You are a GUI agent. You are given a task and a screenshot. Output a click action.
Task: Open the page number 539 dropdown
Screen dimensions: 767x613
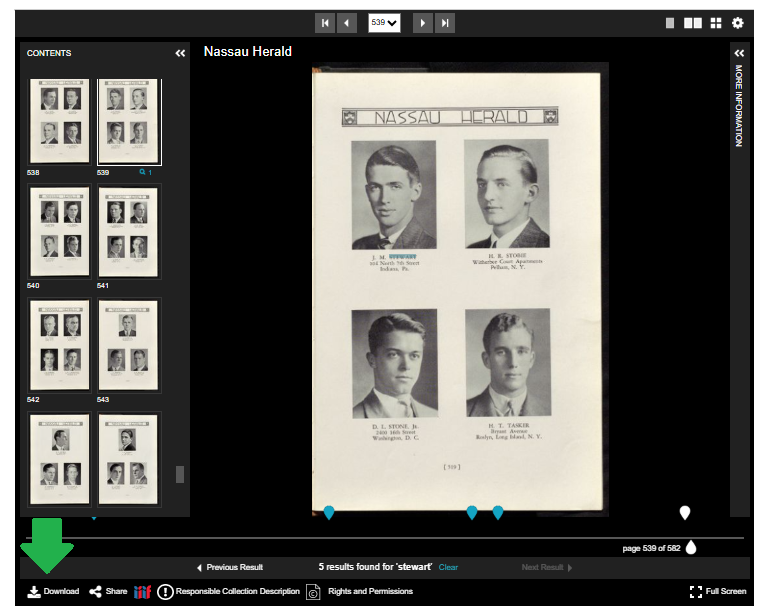tap(384, 23)
